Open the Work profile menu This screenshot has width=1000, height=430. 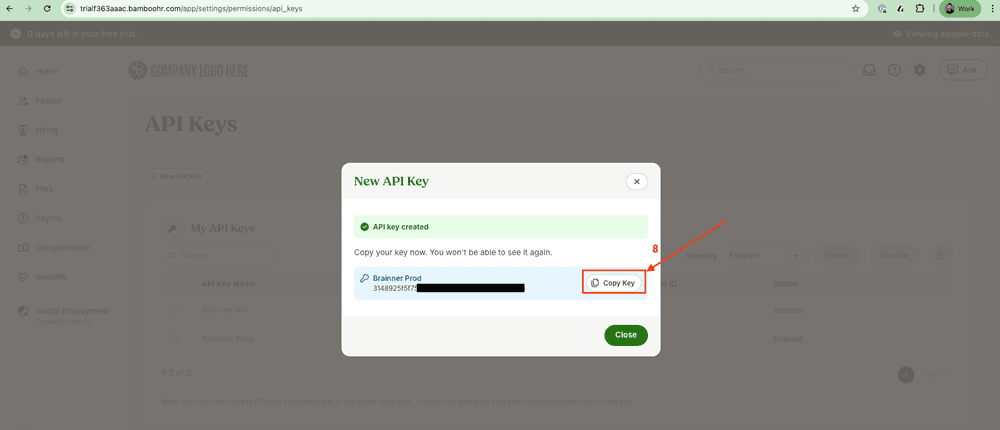click(x=960, y=9)
